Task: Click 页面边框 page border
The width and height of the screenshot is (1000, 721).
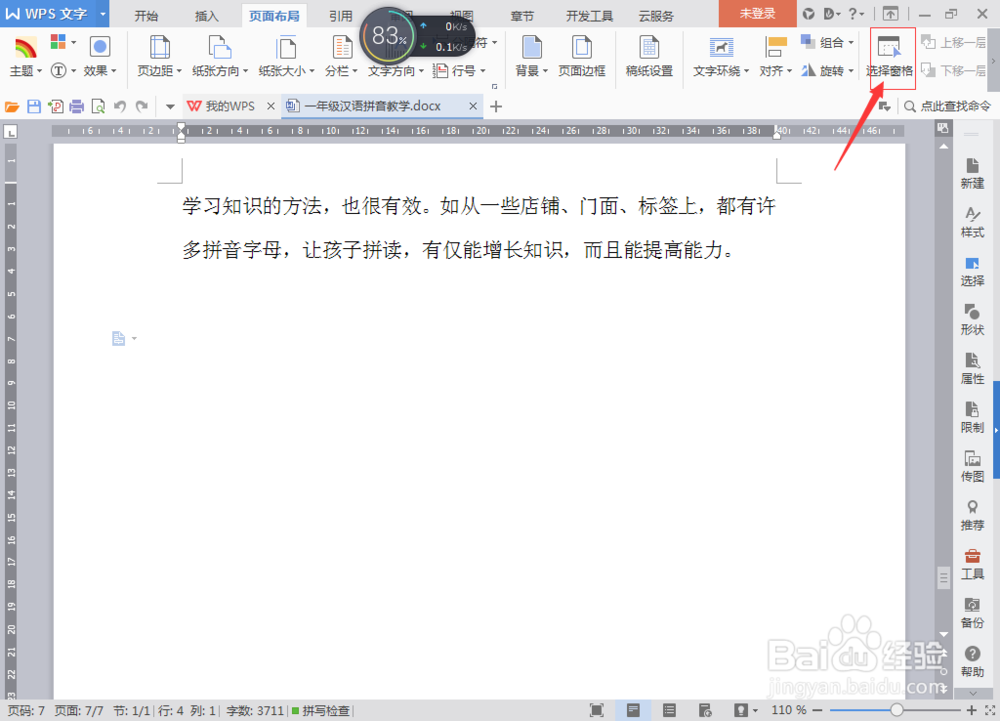Action: [582, 55]
